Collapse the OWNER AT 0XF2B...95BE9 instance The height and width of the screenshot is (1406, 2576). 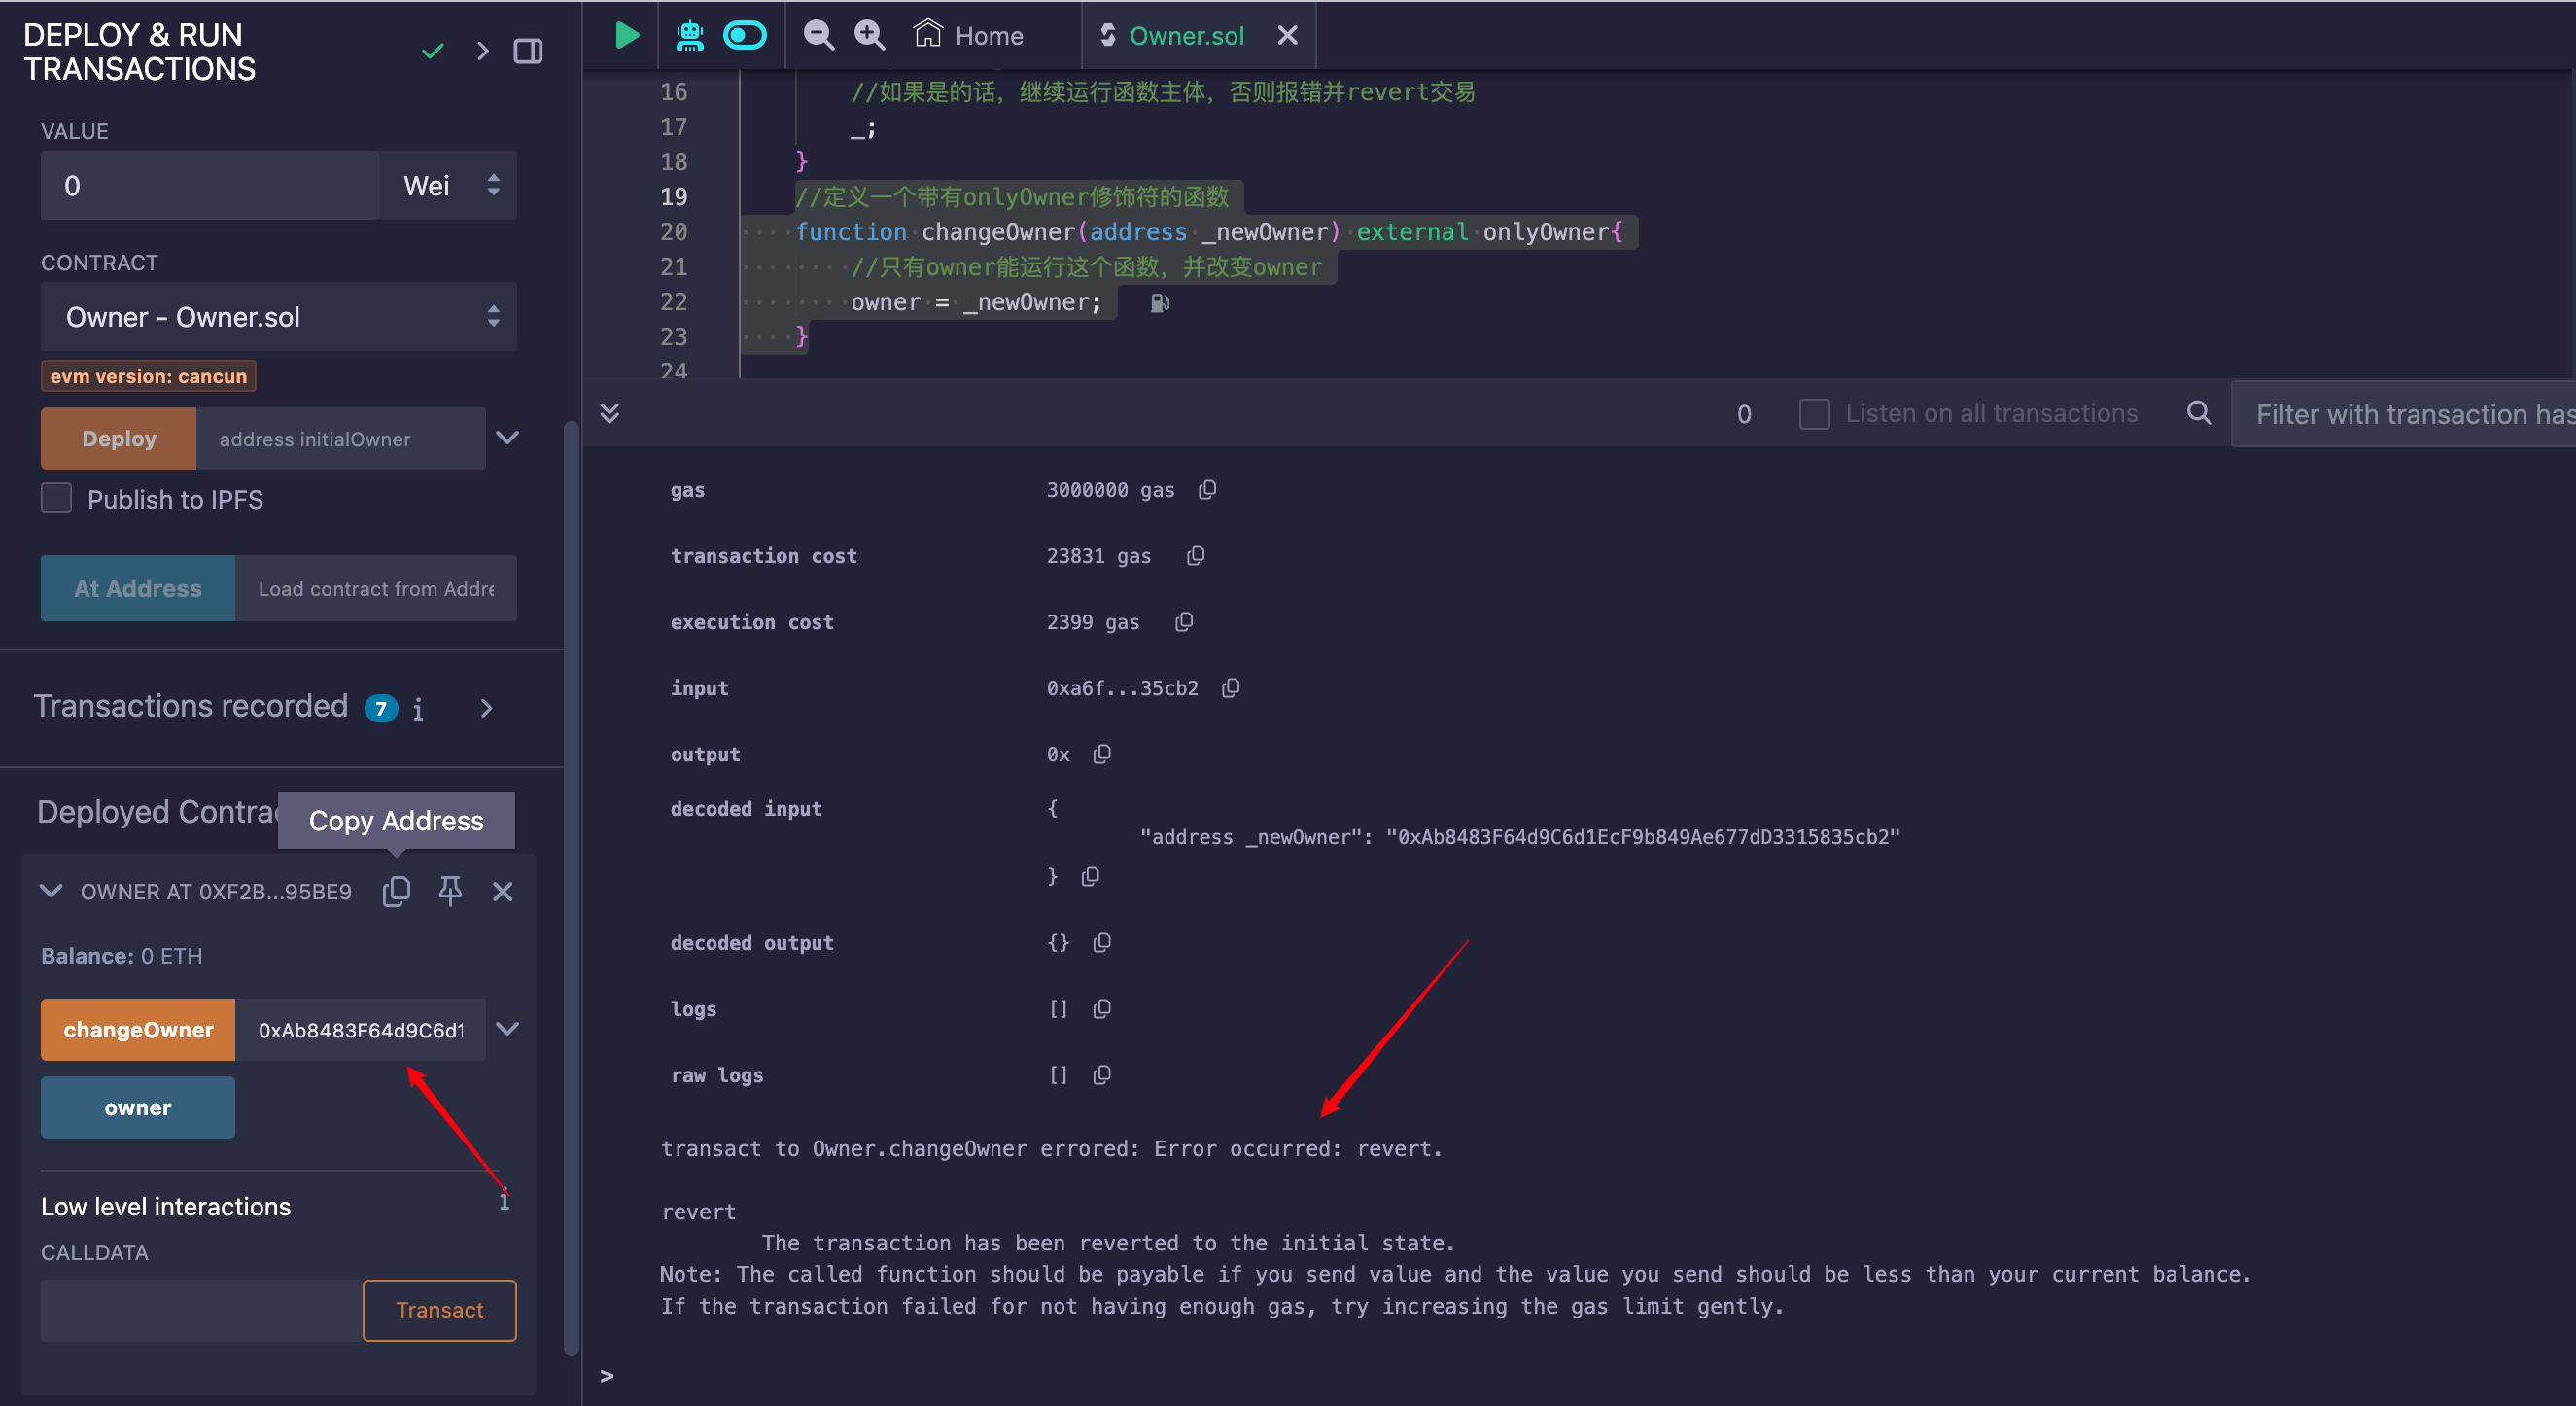51,891
